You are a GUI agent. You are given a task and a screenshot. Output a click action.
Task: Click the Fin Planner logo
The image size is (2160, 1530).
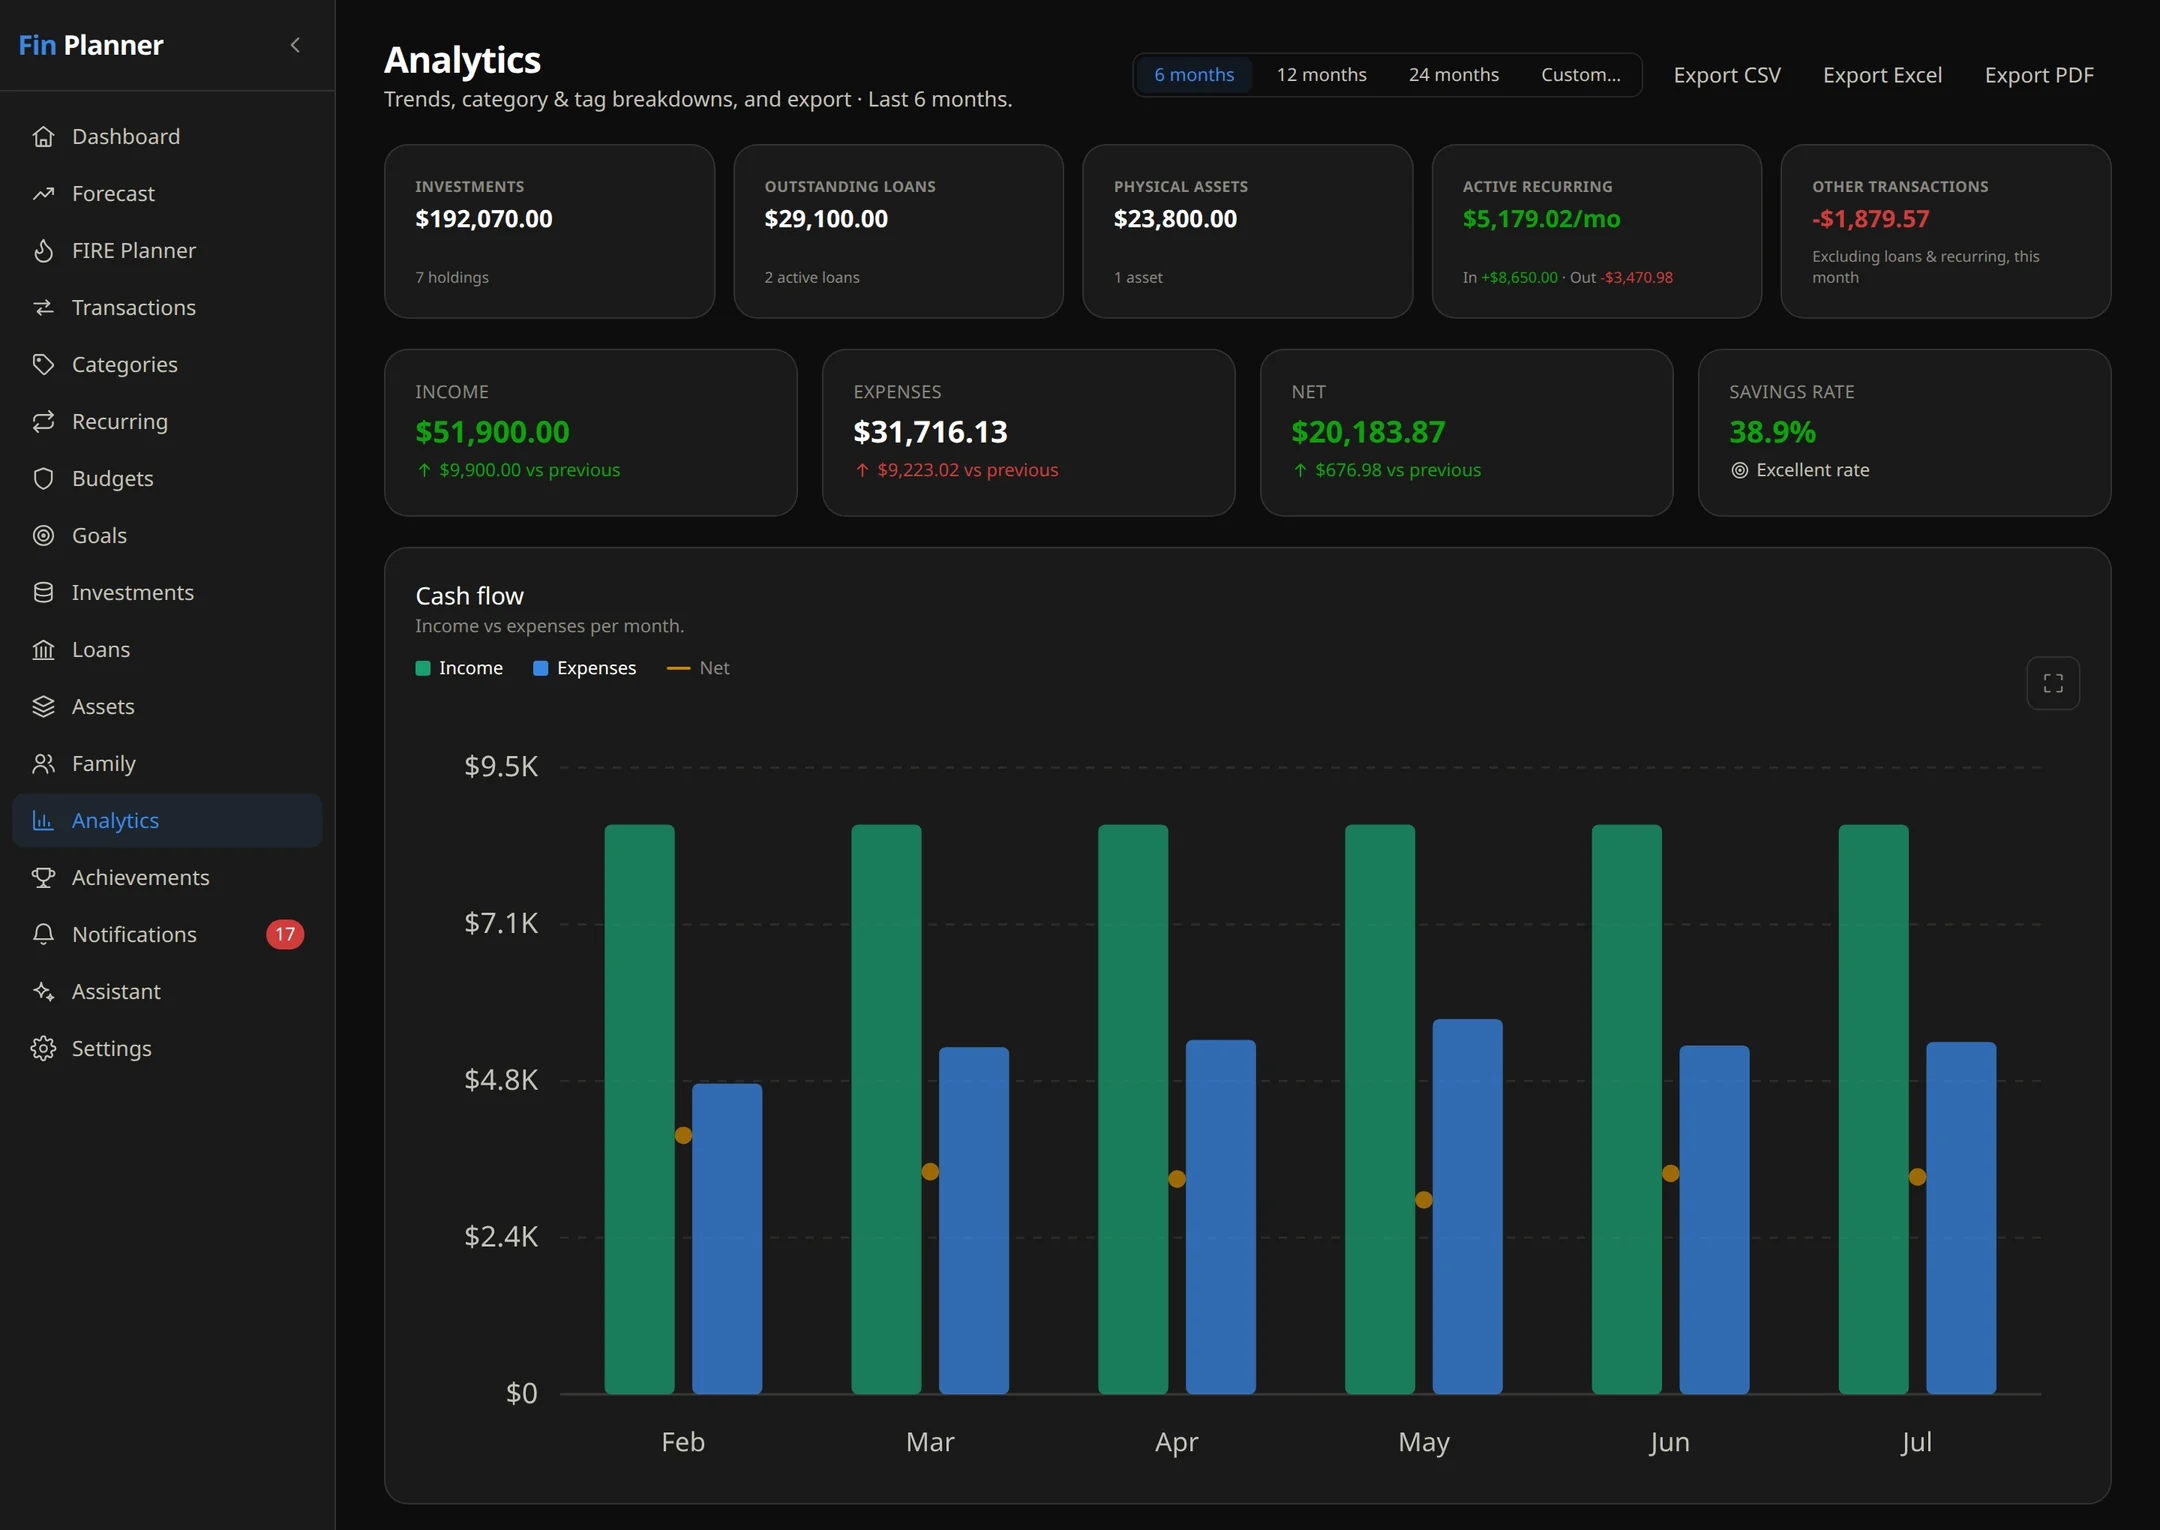[91, 45]
